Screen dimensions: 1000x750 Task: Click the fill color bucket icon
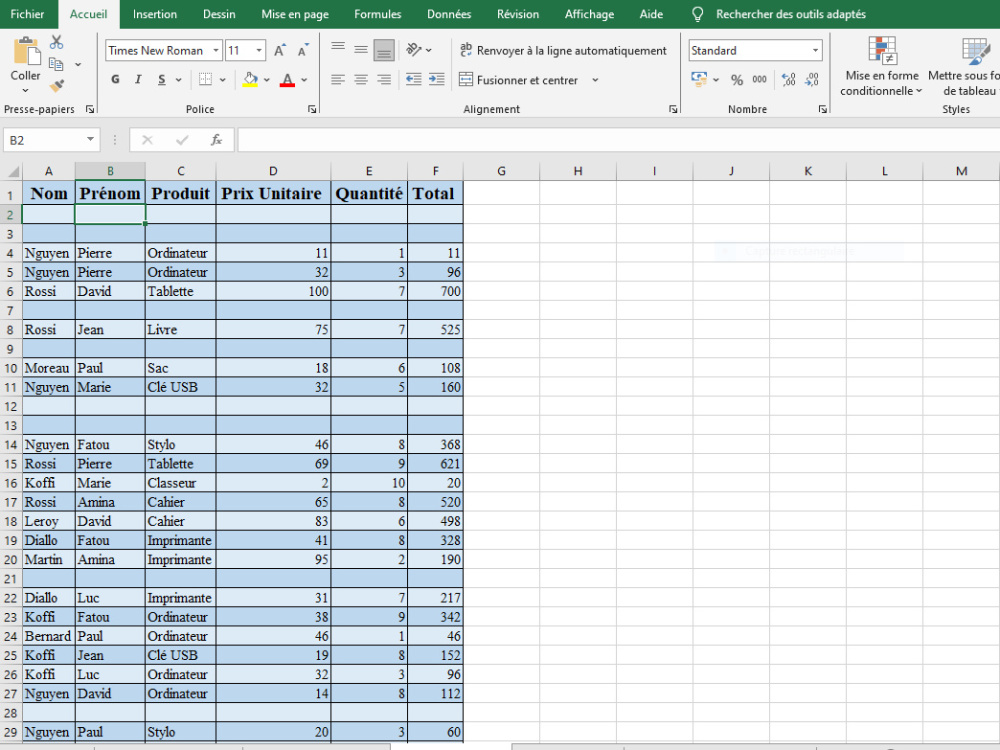coord(250,80)
